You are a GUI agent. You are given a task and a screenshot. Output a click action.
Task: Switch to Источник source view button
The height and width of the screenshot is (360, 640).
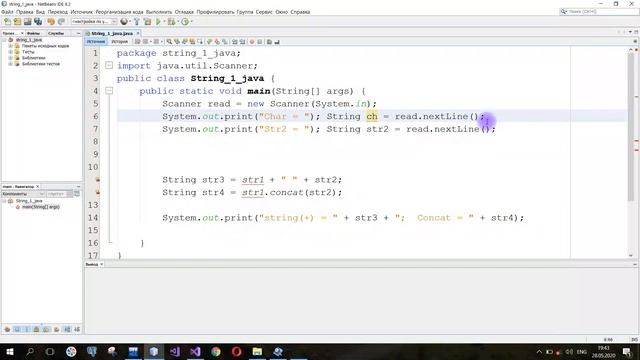[x=96, y=42]
